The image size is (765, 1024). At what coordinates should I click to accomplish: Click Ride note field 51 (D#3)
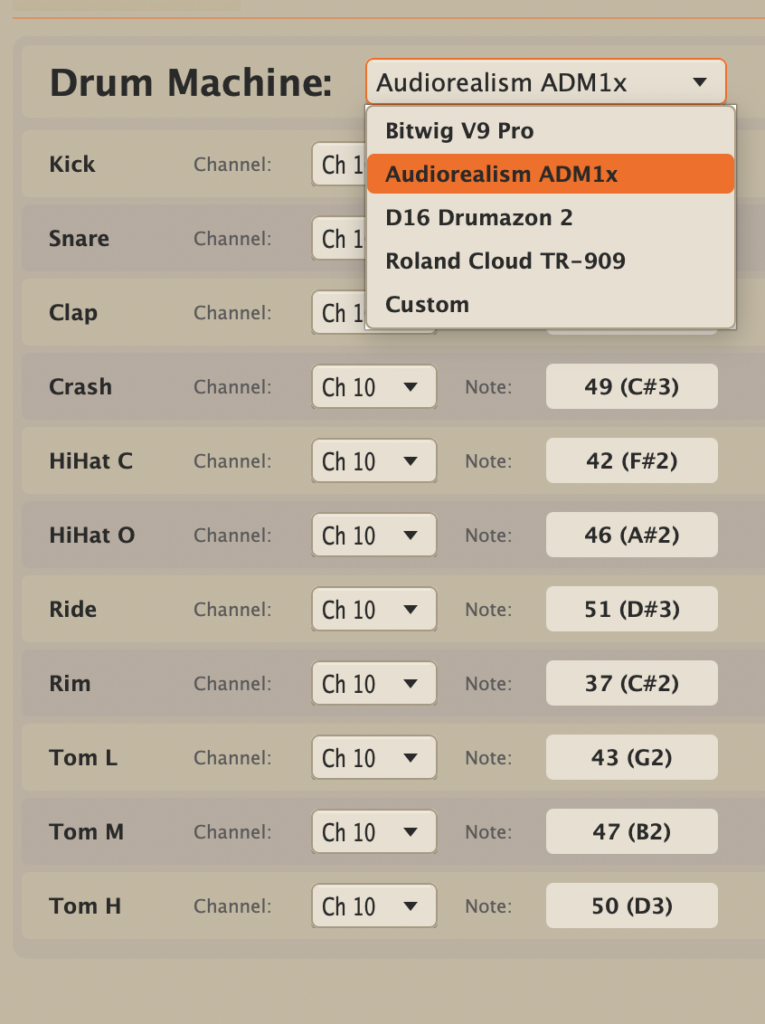click(631, 609)
